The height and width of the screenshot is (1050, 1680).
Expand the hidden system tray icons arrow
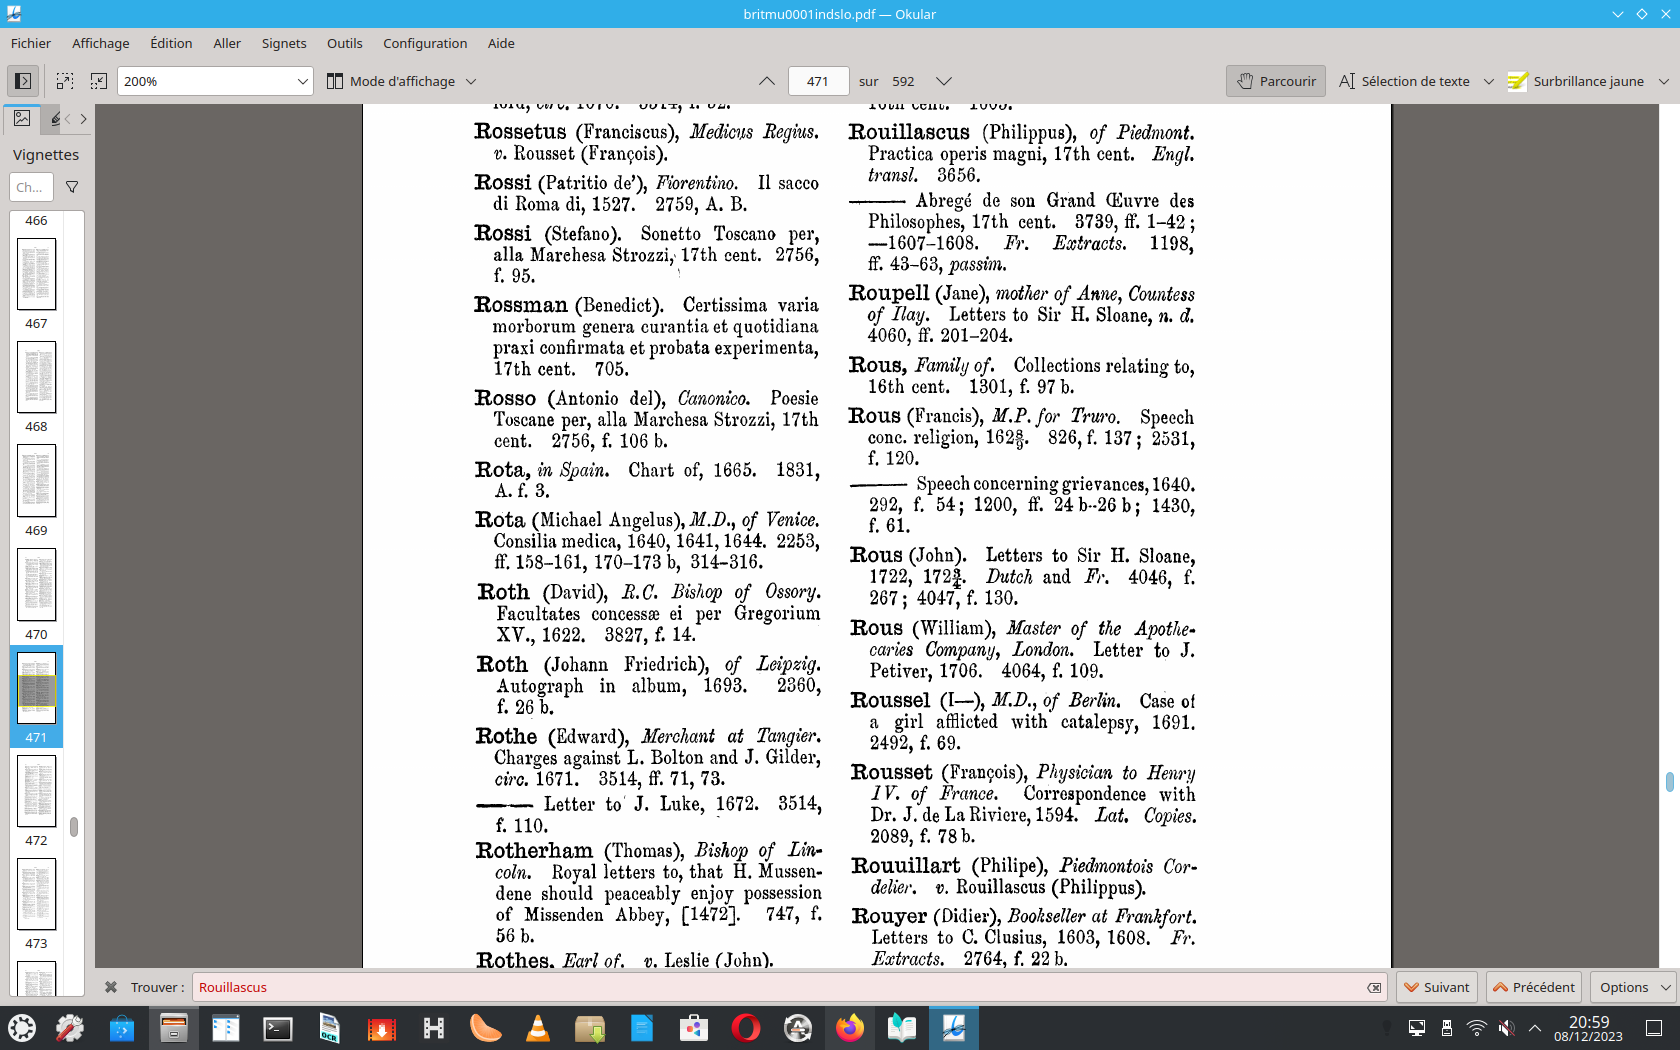[1535, 1028]
